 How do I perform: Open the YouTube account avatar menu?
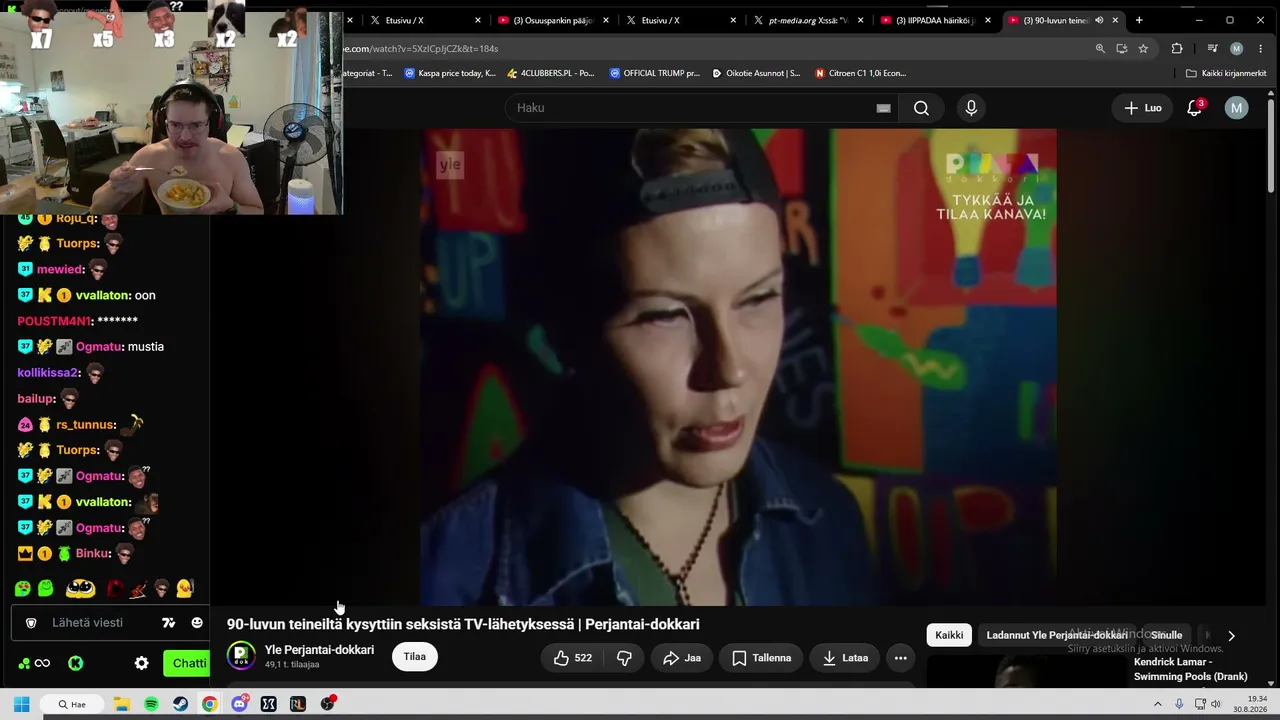pos(1237,108)
